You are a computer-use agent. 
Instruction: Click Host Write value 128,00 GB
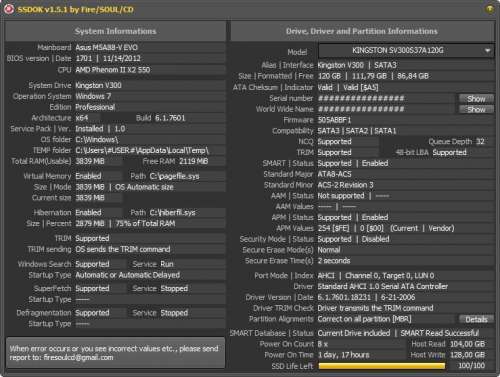pos(467,355)
